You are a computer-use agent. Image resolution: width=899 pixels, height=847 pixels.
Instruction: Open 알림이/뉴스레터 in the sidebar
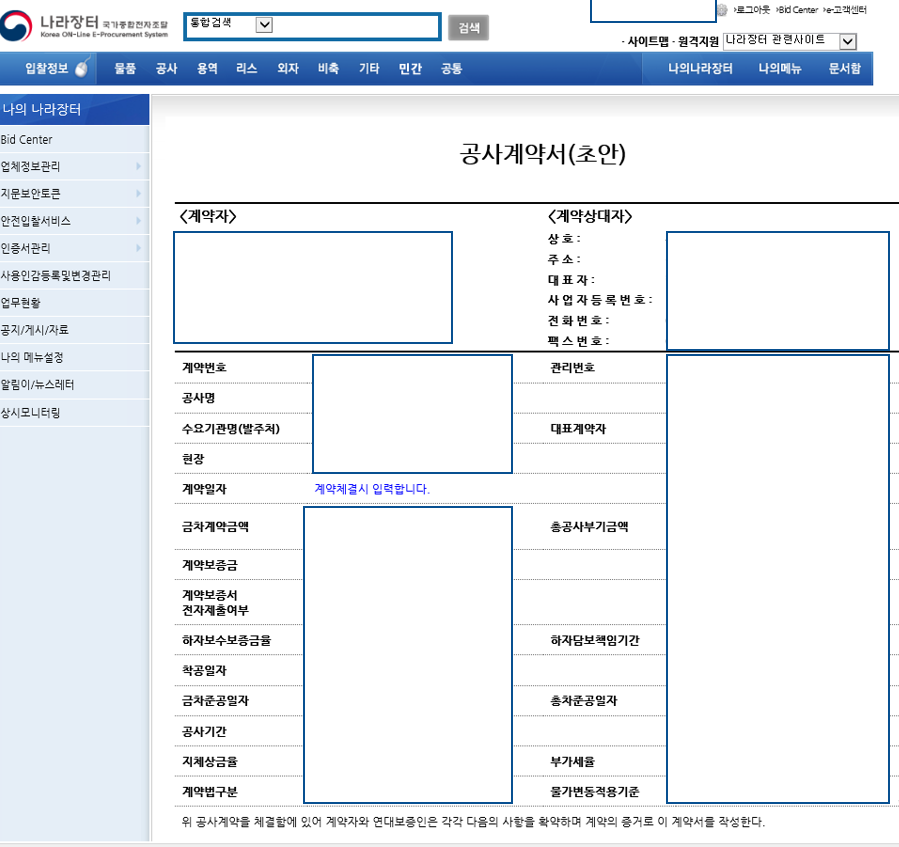(37, 384)
